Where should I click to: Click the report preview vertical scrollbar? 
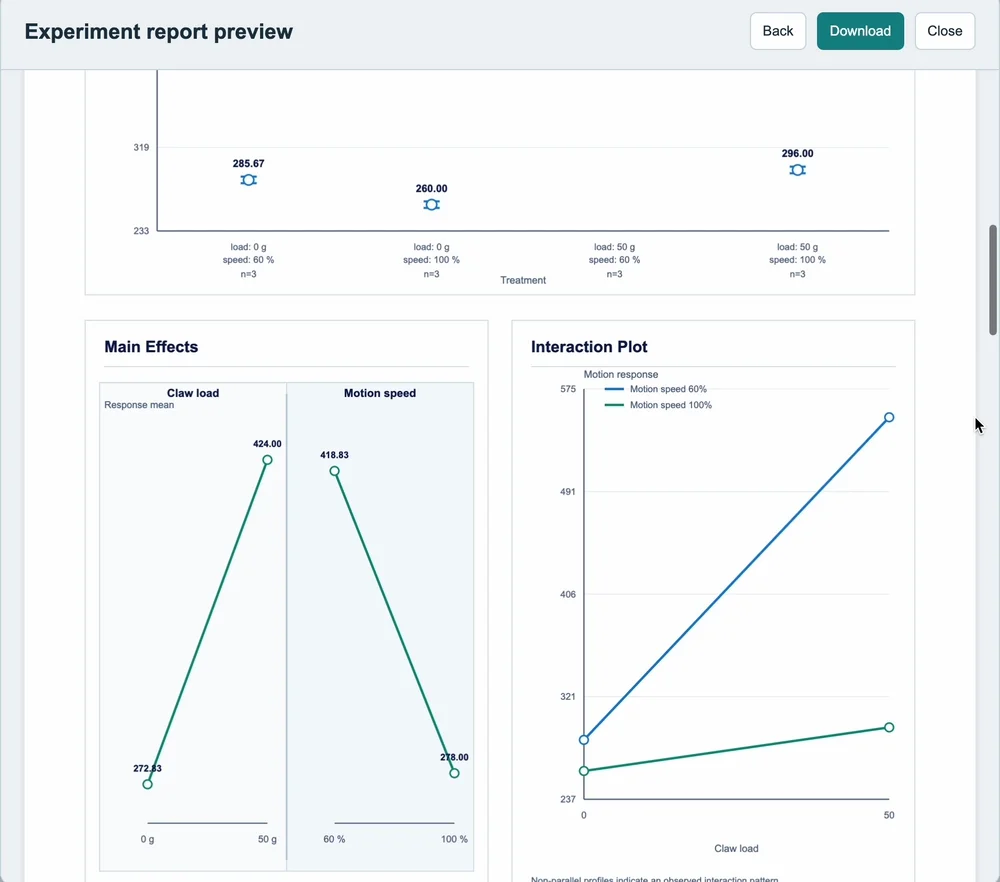point(992,279)
